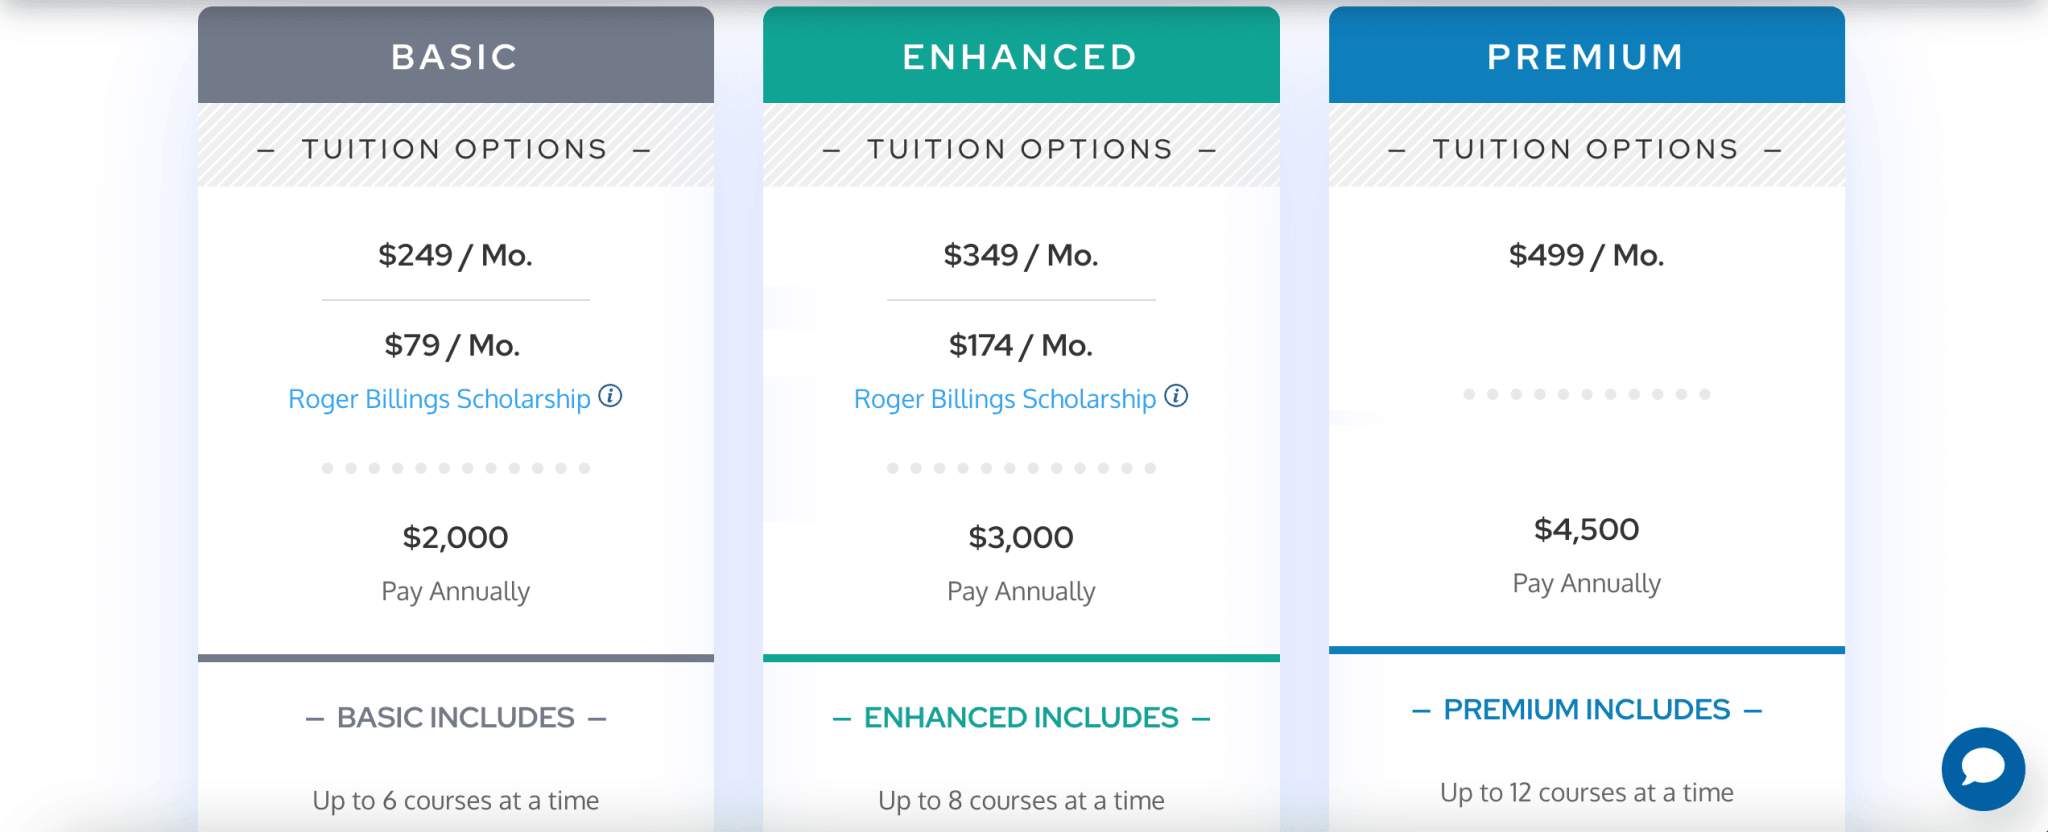Click the $499 / Mo. Premium price
The width and height of the screenshot is (2048, 832).
tap(1586, 255)
